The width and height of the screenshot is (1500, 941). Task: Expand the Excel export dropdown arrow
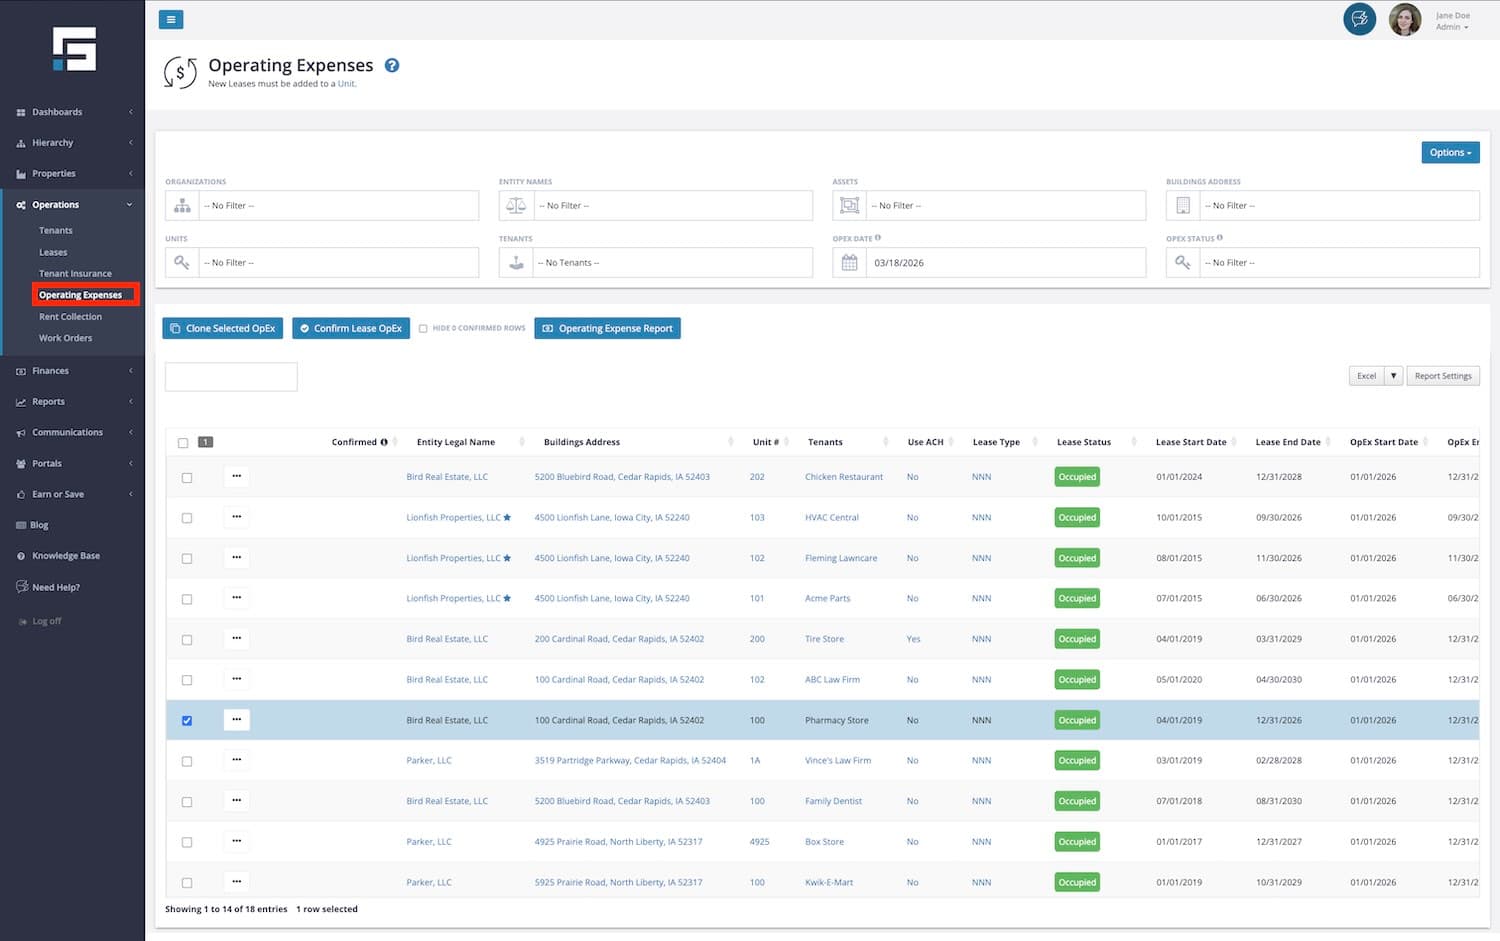1393,376
